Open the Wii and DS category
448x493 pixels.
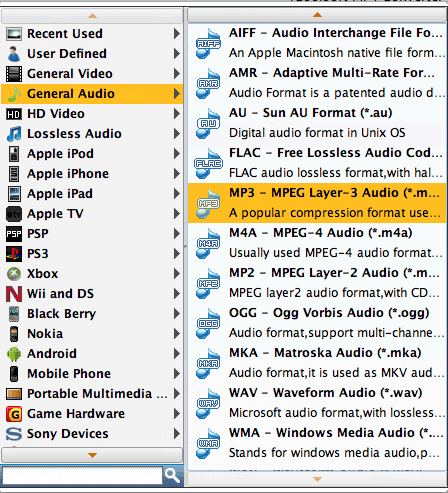coord(92,294)
